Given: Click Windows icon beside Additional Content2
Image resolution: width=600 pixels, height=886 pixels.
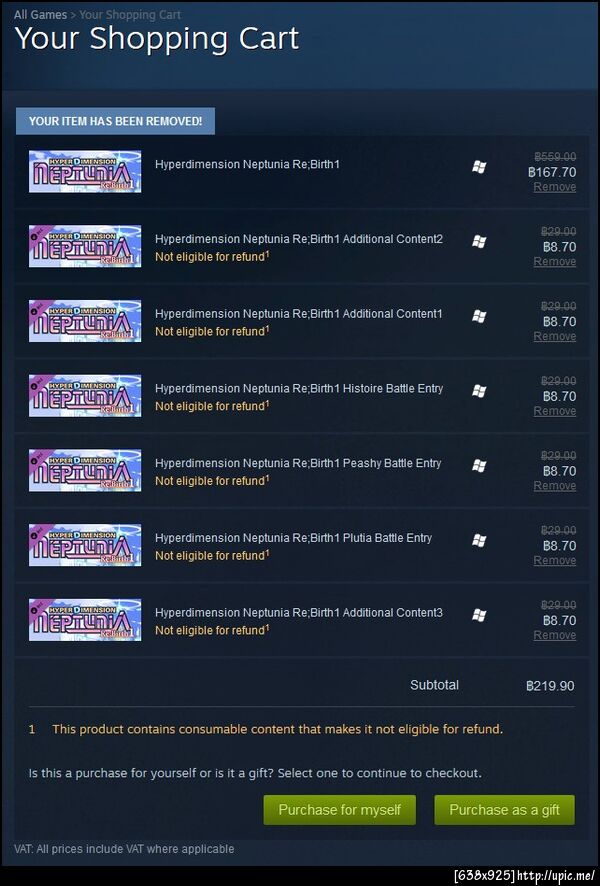Looking at the screenshot, I should pyautogui.click(x=479, y=241).
